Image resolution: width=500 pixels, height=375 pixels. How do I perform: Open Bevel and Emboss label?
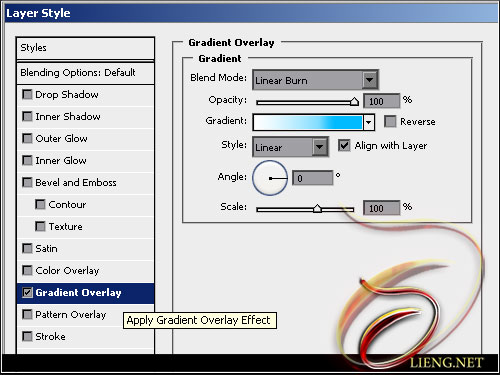[76, 183]
